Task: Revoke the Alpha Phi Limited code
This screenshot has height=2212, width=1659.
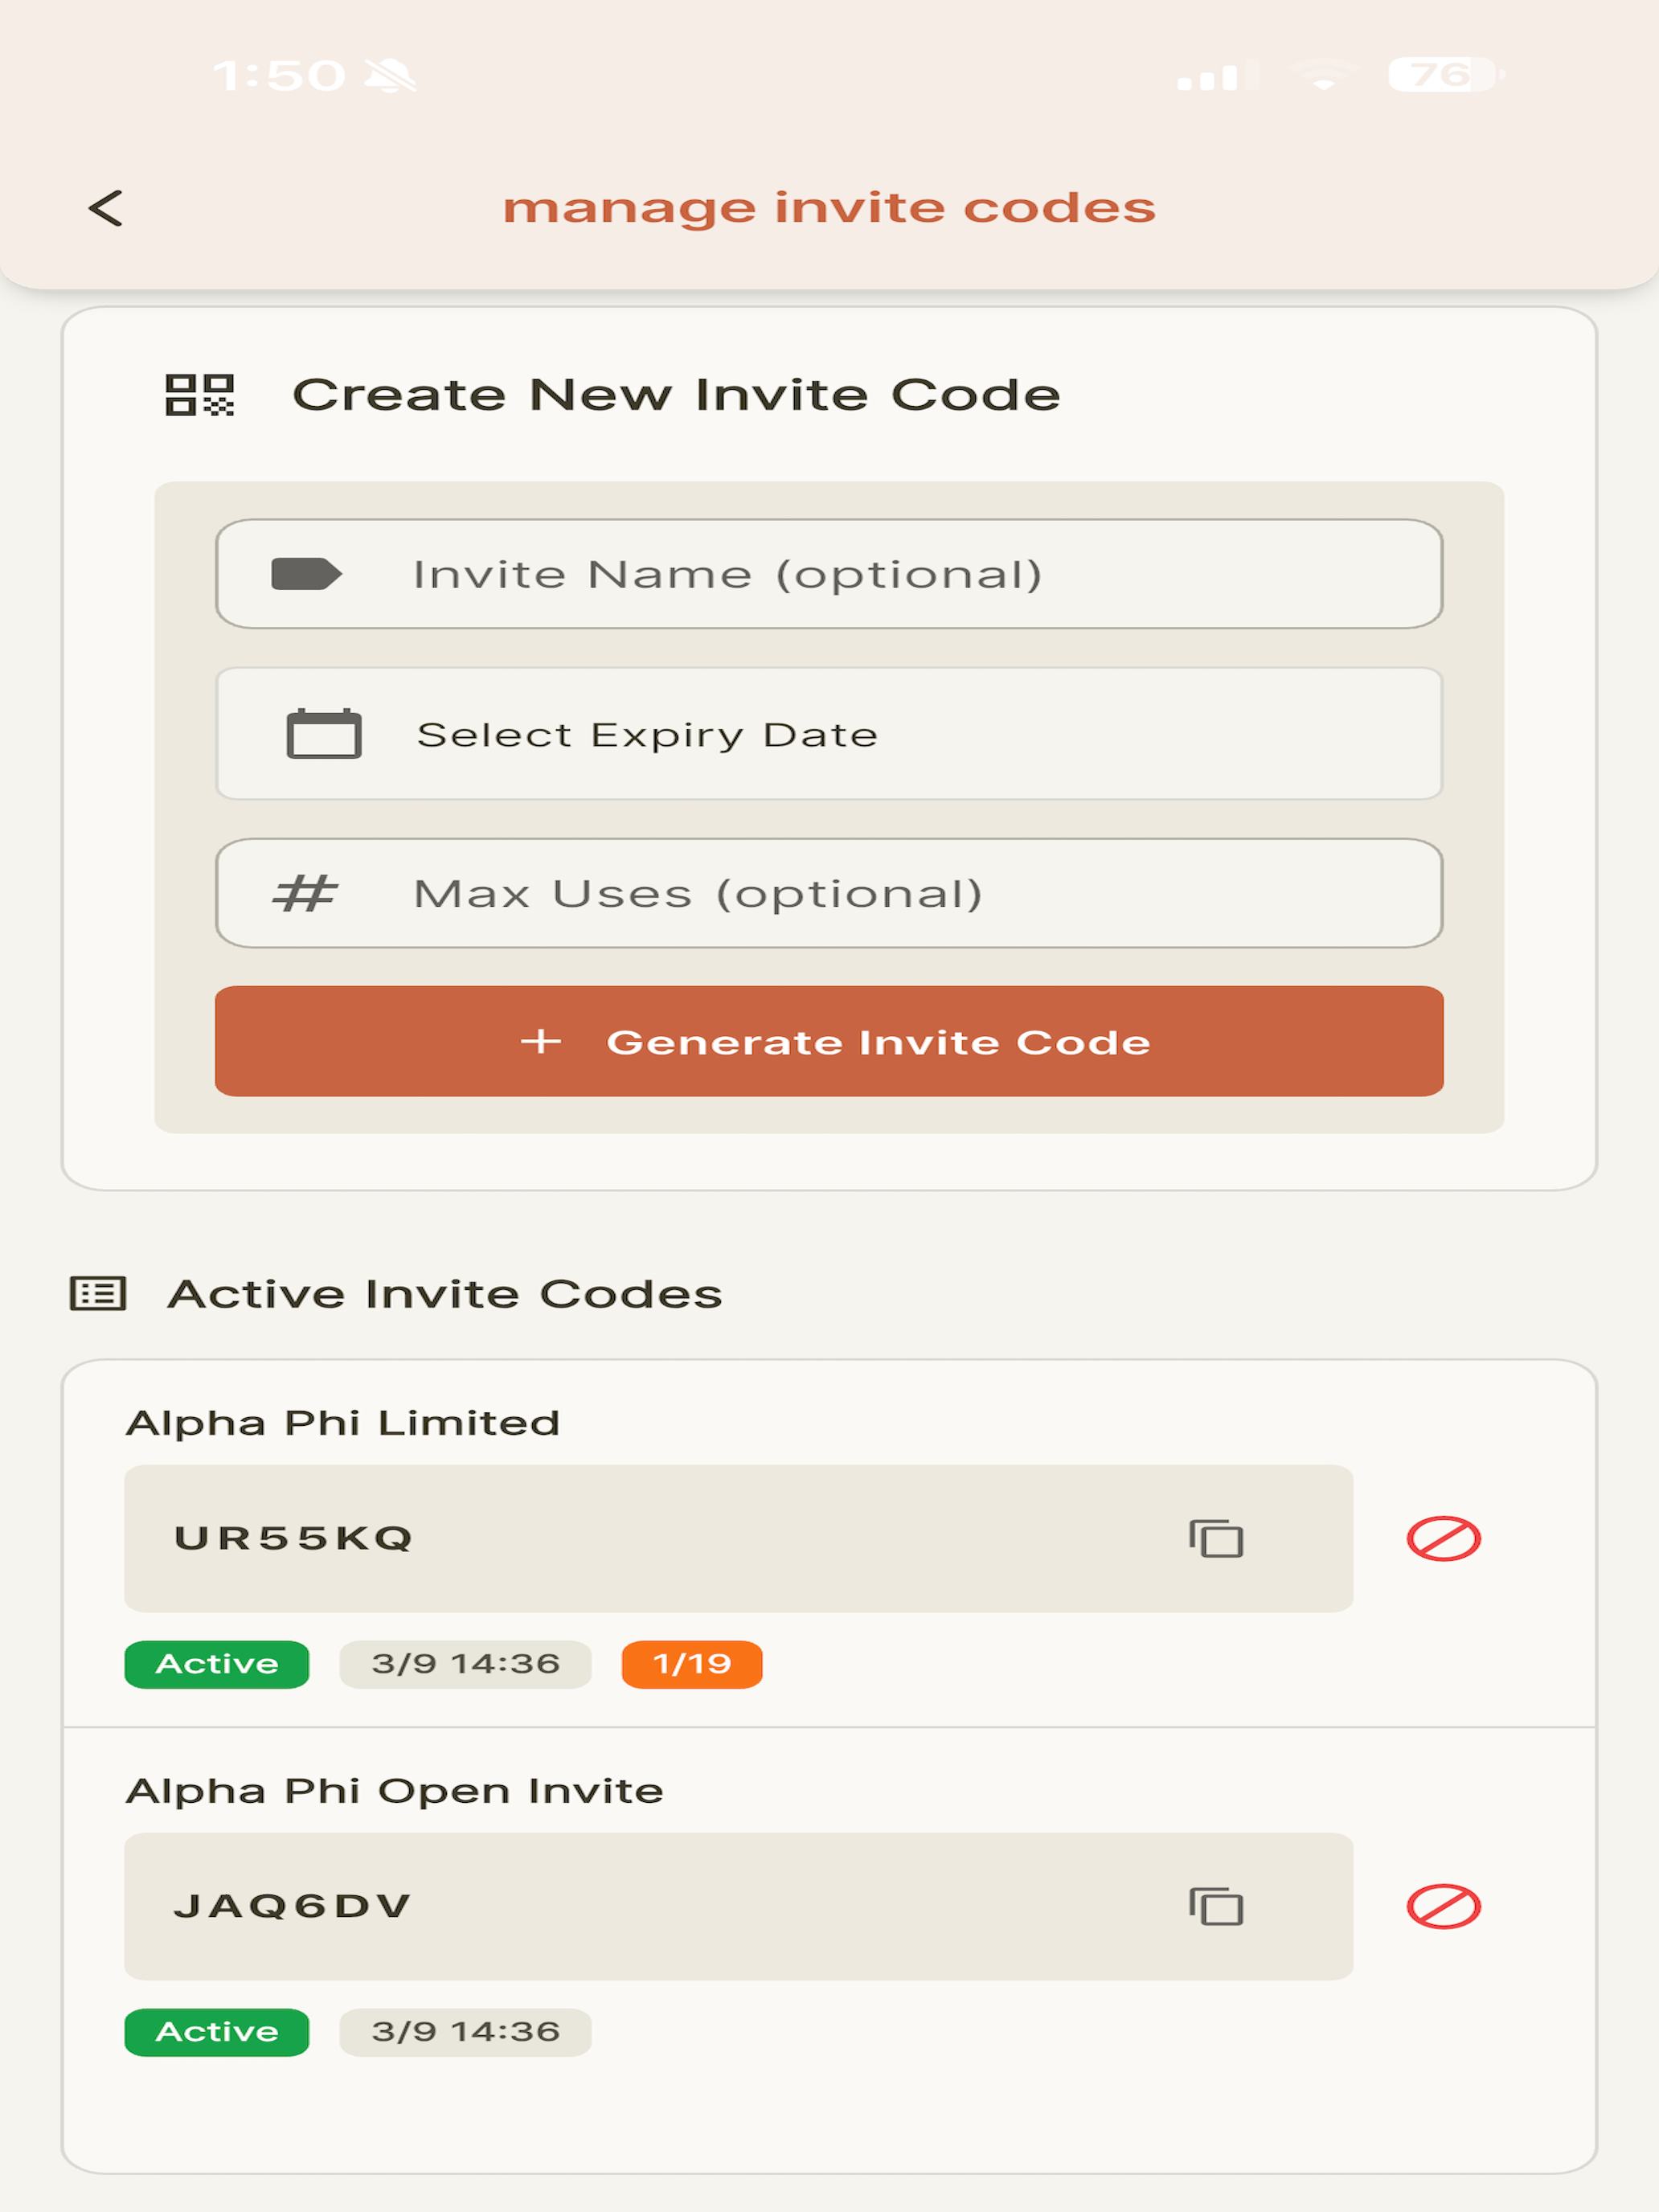Action: coord(1443,1538)
